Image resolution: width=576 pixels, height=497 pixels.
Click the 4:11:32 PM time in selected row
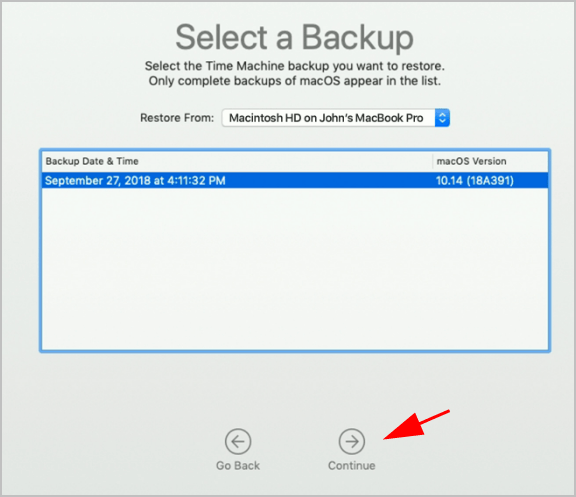(x=196, y=180)
